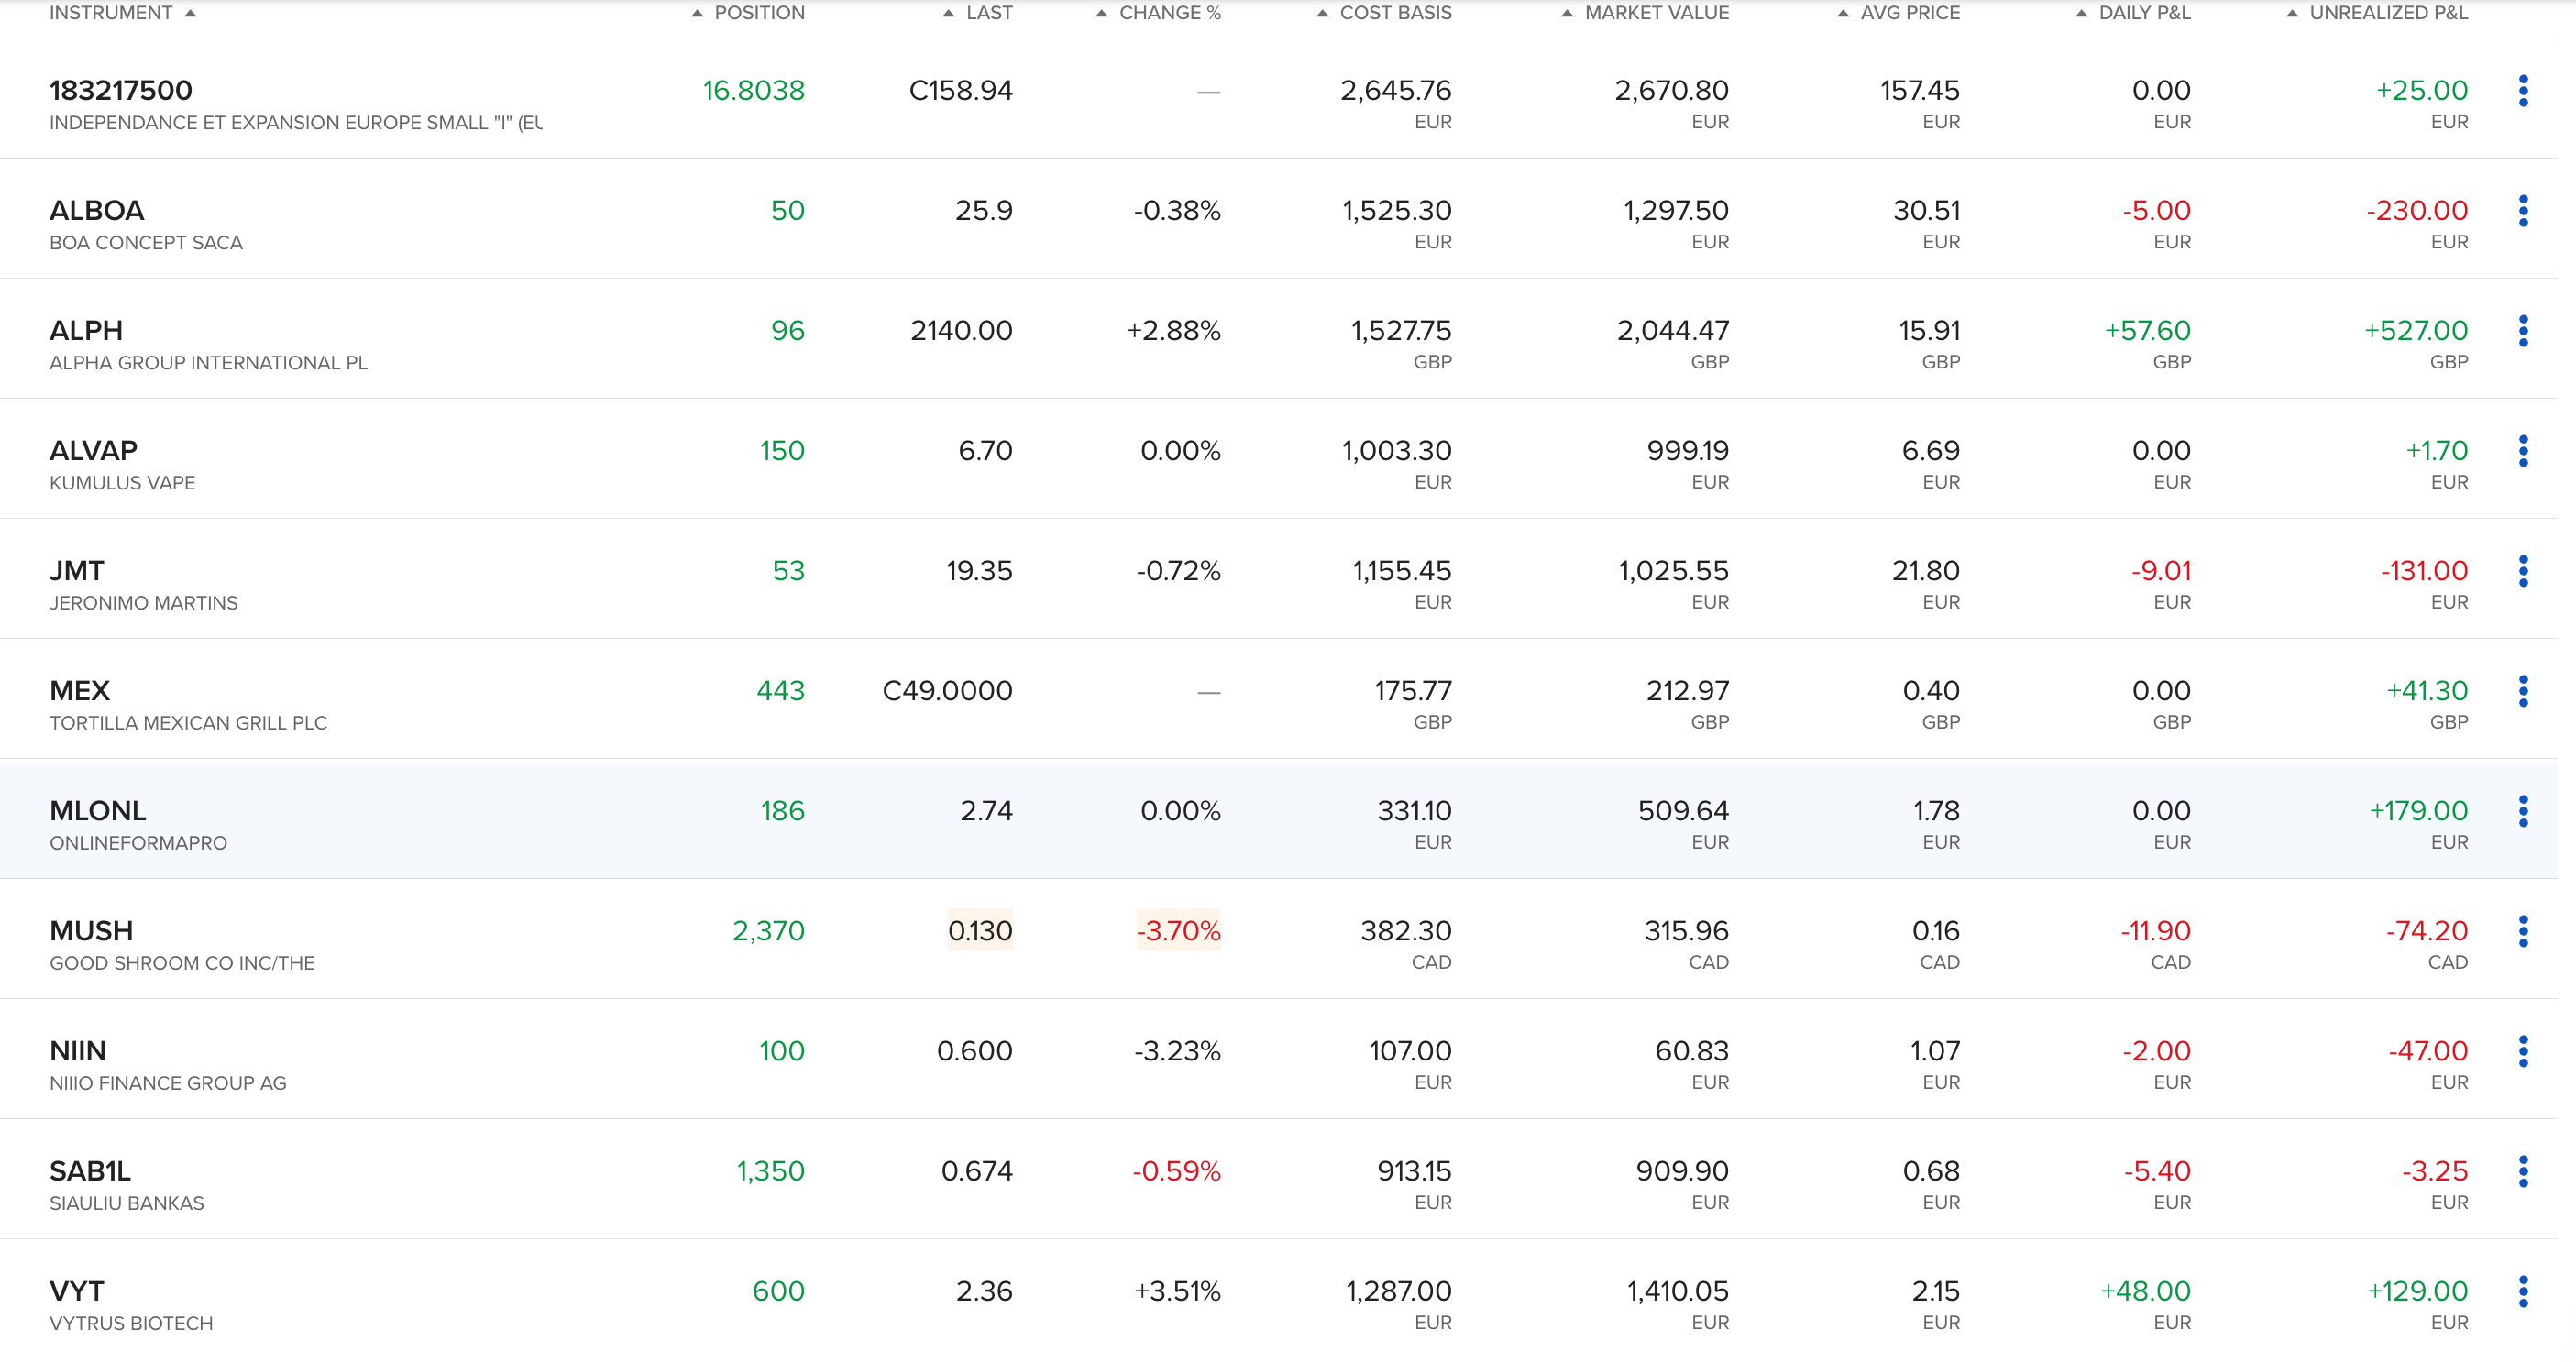Viewport: 2576px width, 1362px height.
Task: Open the three-dot menu for ALPH row
Action: coord(2522,331)
